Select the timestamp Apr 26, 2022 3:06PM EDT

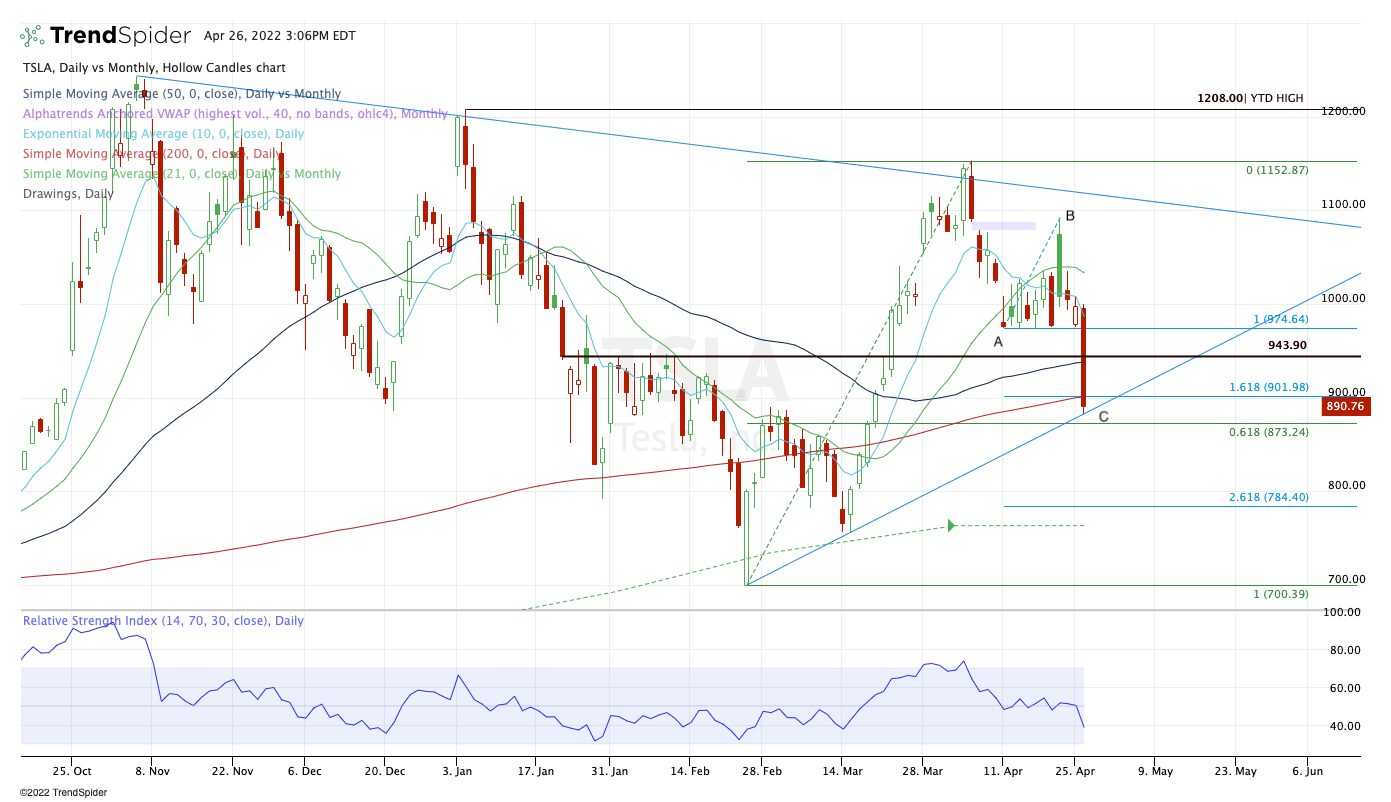coord(279,35)
